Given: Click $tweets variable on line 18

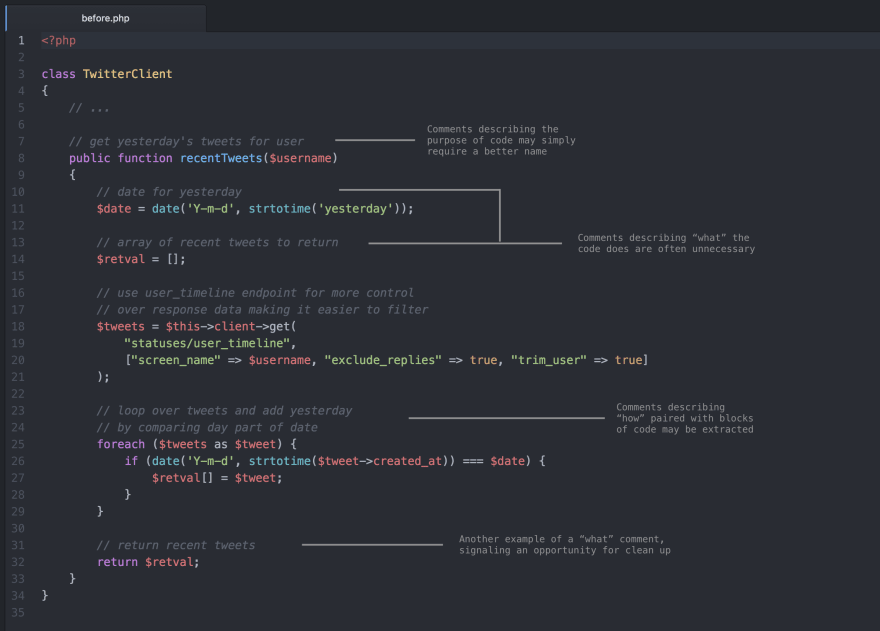Looking at the screenshot, I should pos(121,327).
